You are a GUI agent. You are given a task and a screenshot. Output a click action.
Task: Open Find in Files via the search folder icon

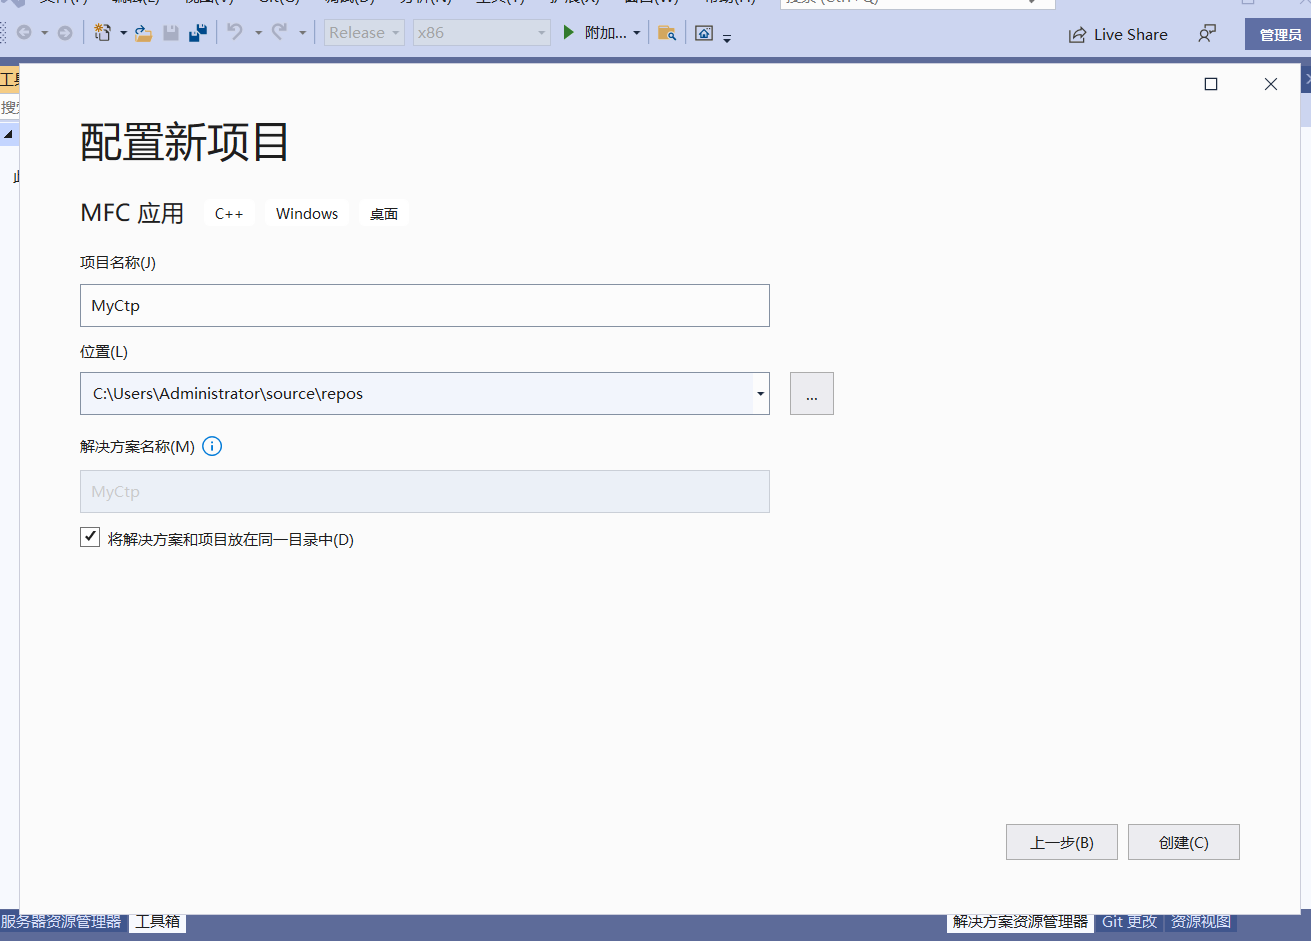coord(666,33)
